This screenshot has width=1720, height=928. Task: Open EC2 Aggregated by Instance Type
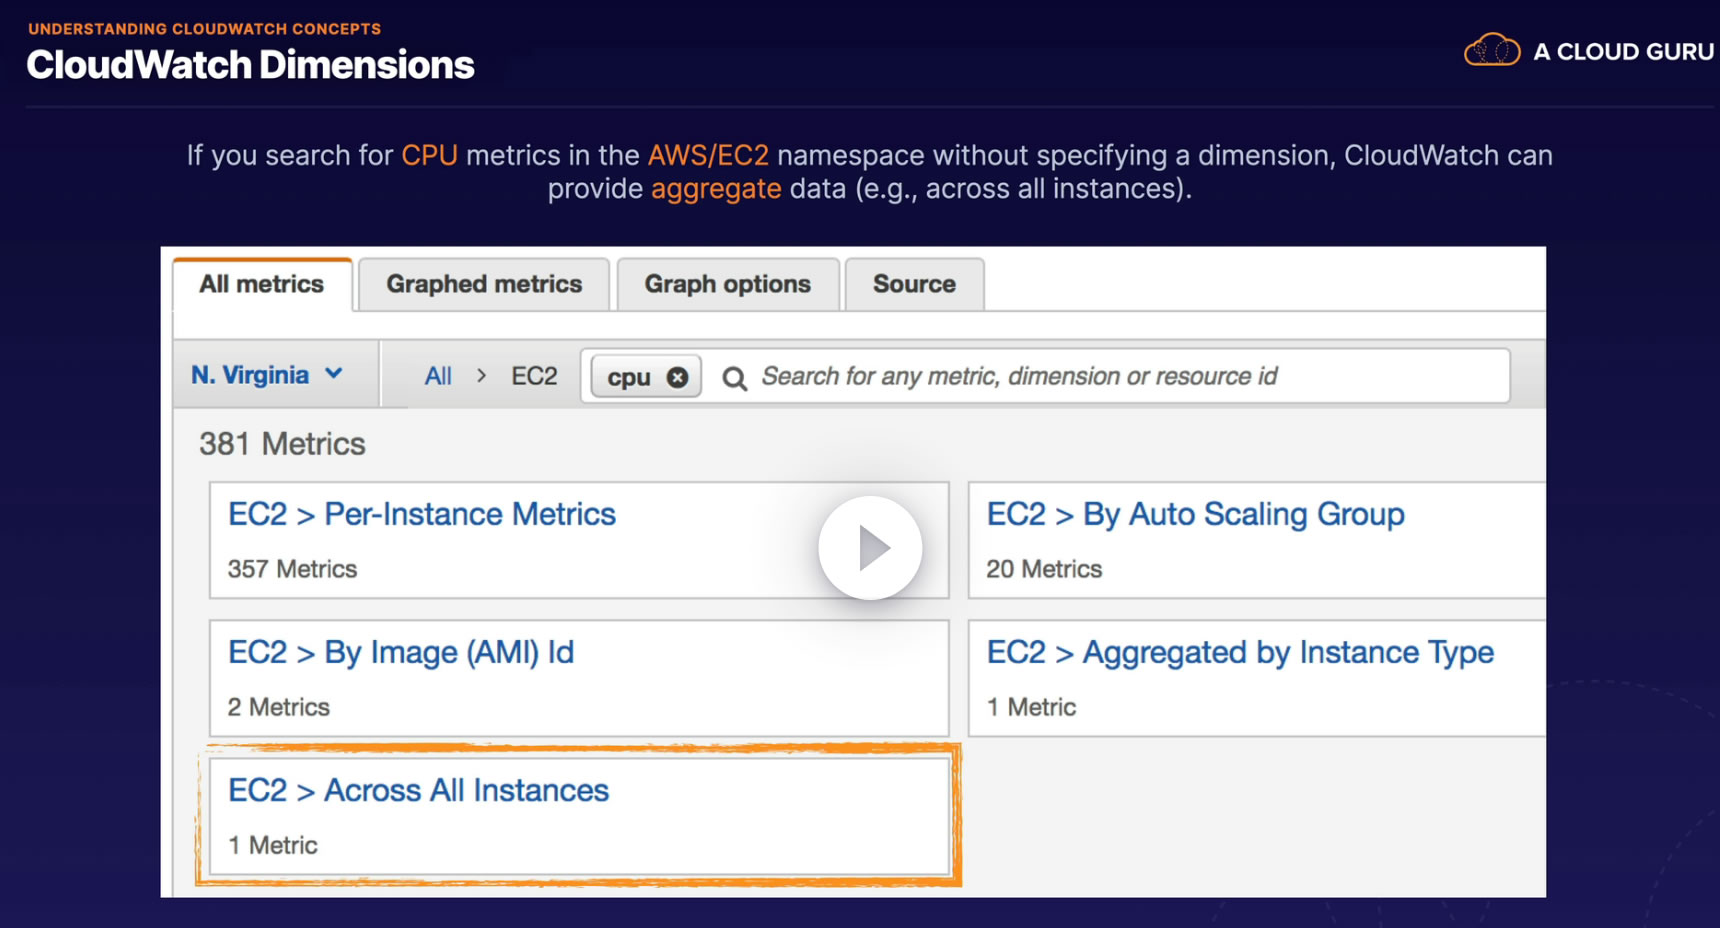[1240, 652]
